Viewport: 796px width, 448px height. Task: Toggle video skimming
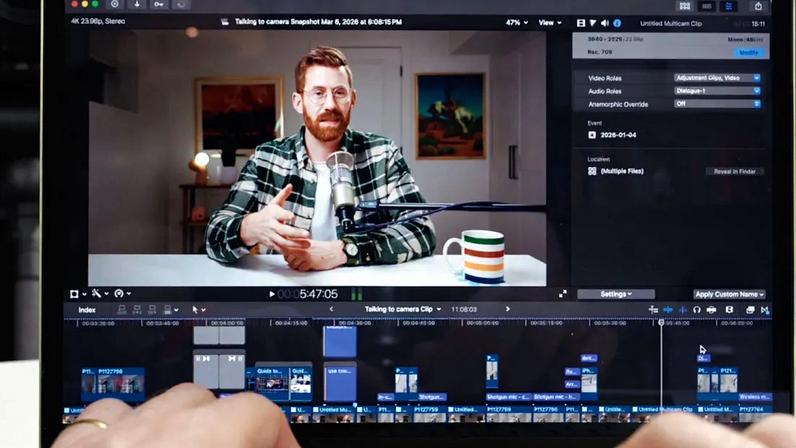[x=668, y=309]
